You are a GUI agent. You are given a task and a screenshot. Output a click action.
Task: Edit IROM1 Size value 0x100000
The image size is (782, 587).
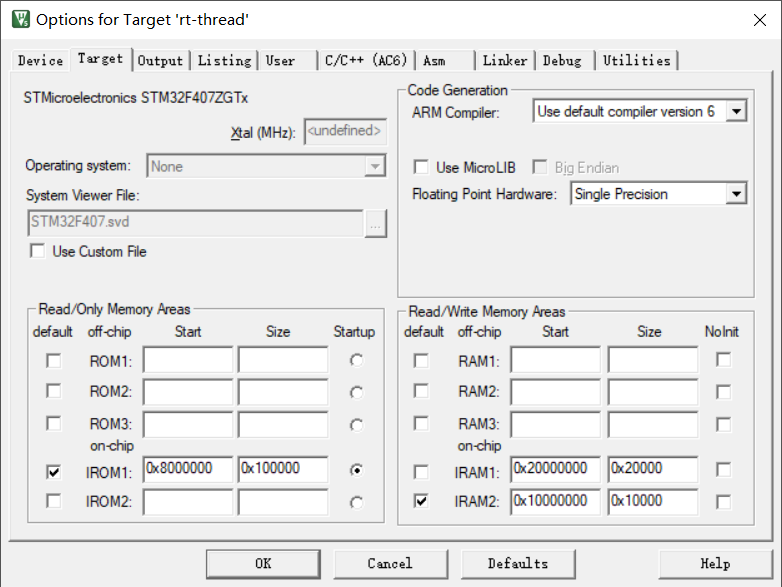tap(283, 469)
